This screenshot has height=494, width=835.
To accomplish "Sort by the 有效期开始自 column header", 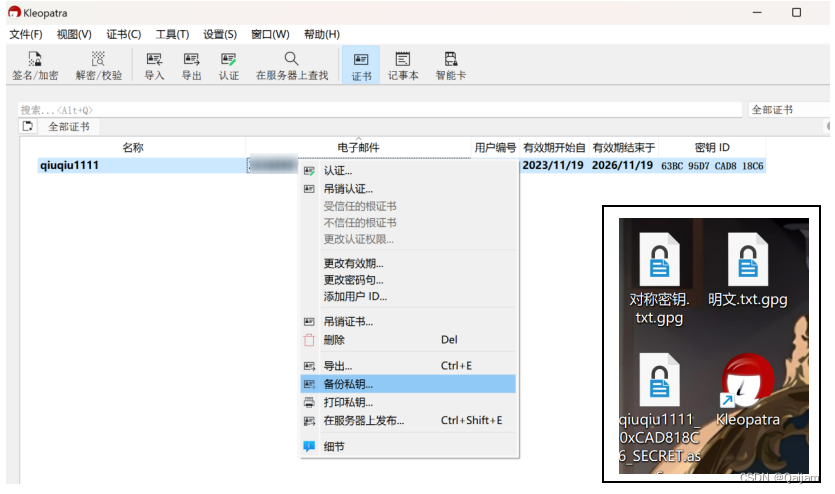I will point(554,147).
